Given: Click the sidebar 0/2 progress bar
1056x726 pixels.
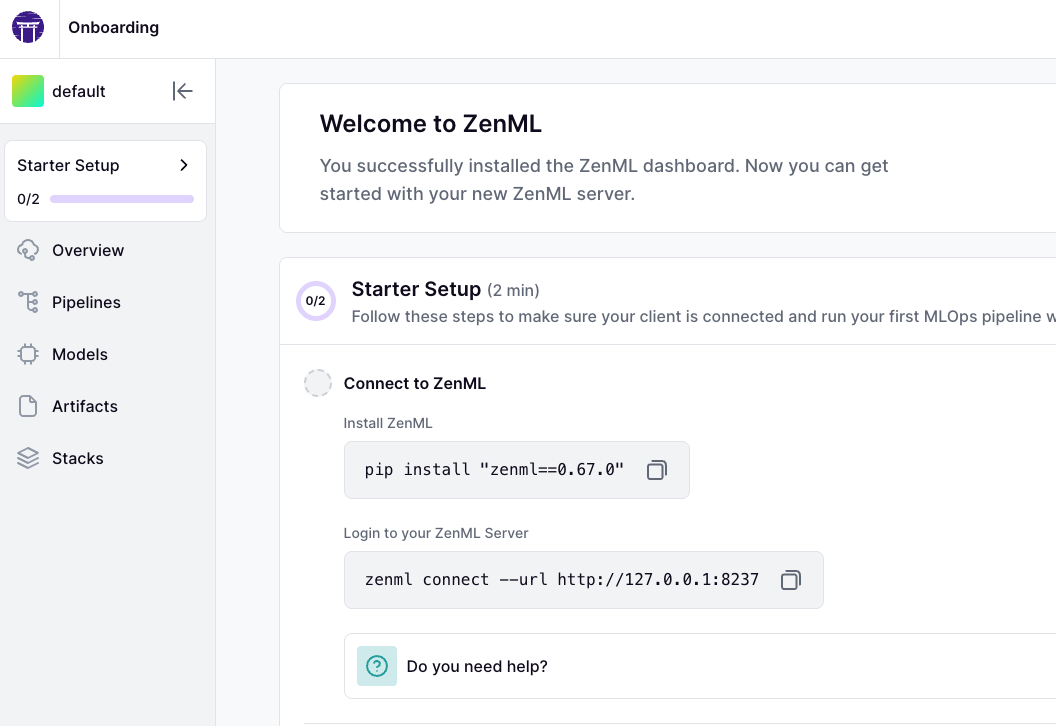Looking at the screenshot, I should 122,199.
